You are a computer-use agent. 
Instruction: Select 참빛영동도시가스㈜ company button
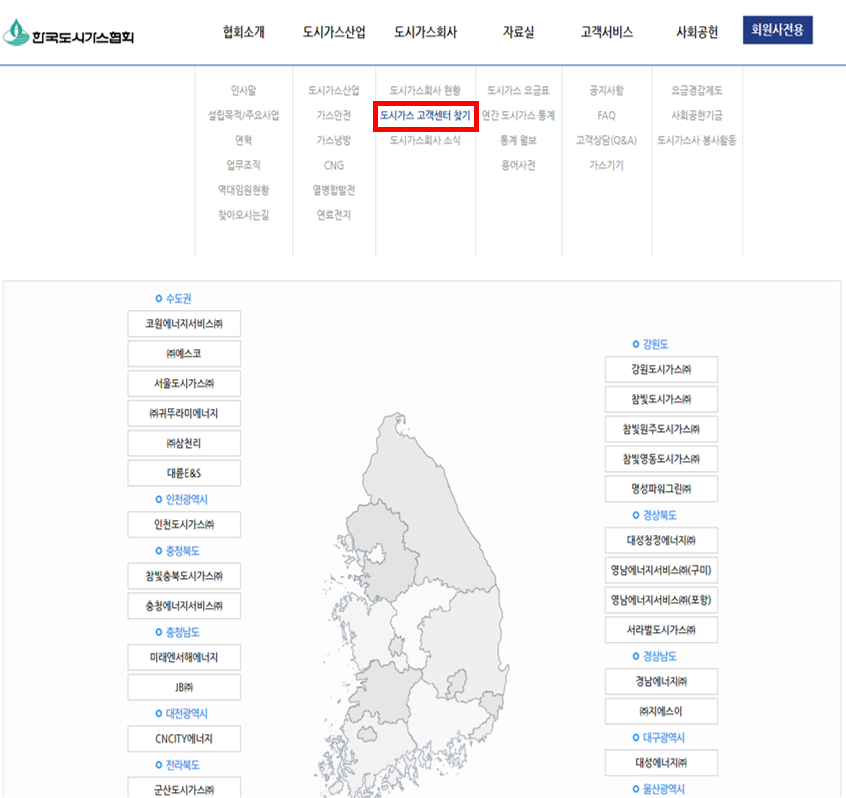[661, 459]
